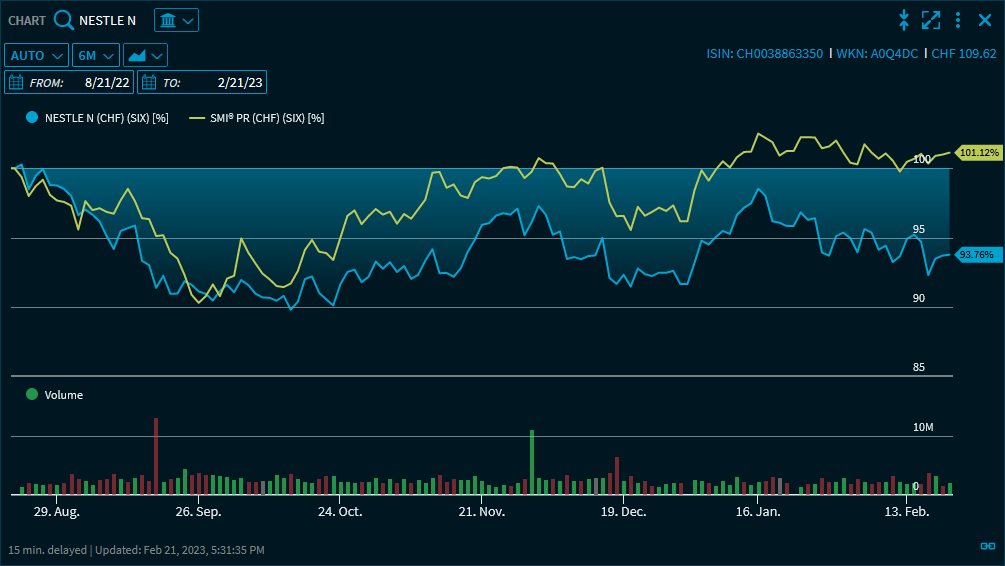Open the area chart type dropdown
Viewport: 1005px width, 566px height.
(x=145, y=55)
